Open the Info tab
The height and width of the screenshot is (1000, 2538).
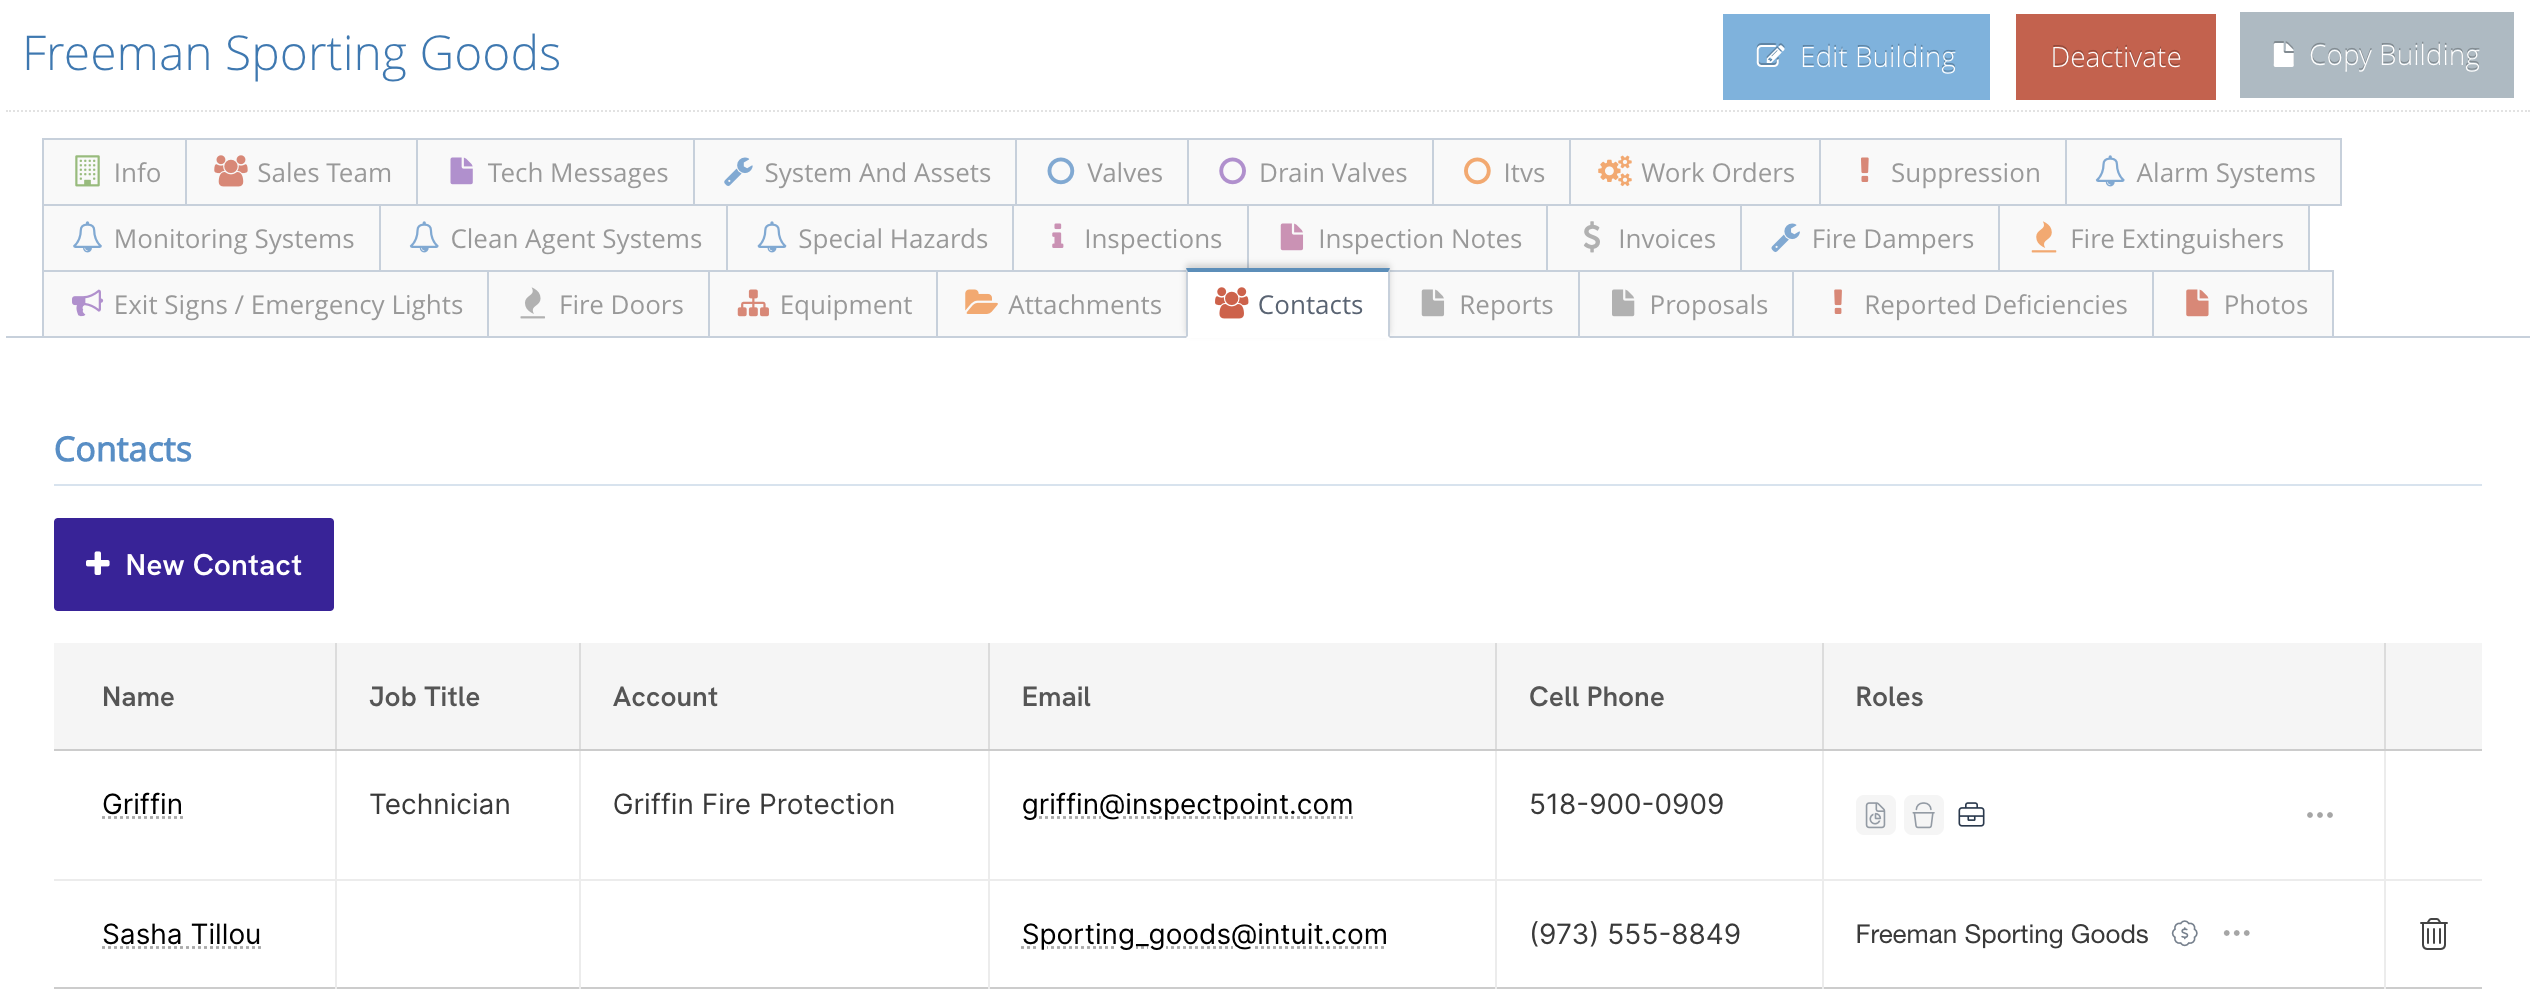coord(115,172)
